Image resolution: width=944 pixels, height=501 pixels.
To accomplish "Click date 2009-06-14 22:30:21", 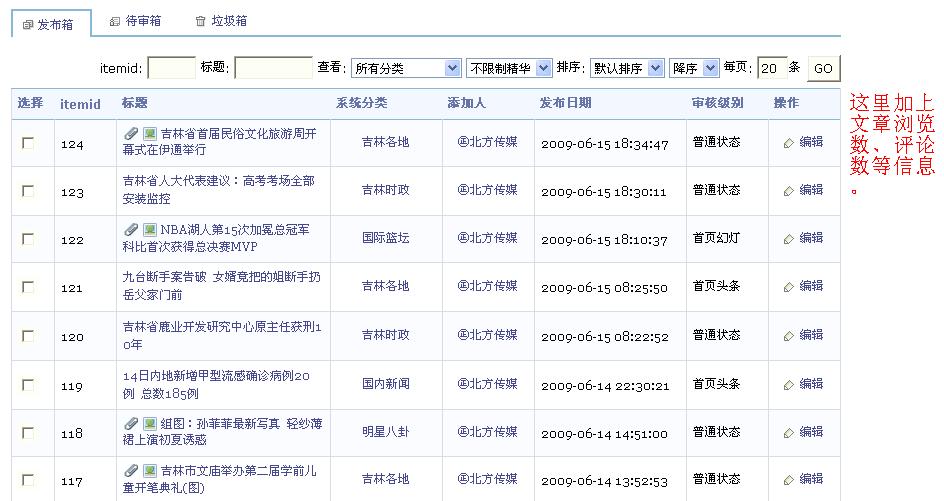I will tap(605, 386).
